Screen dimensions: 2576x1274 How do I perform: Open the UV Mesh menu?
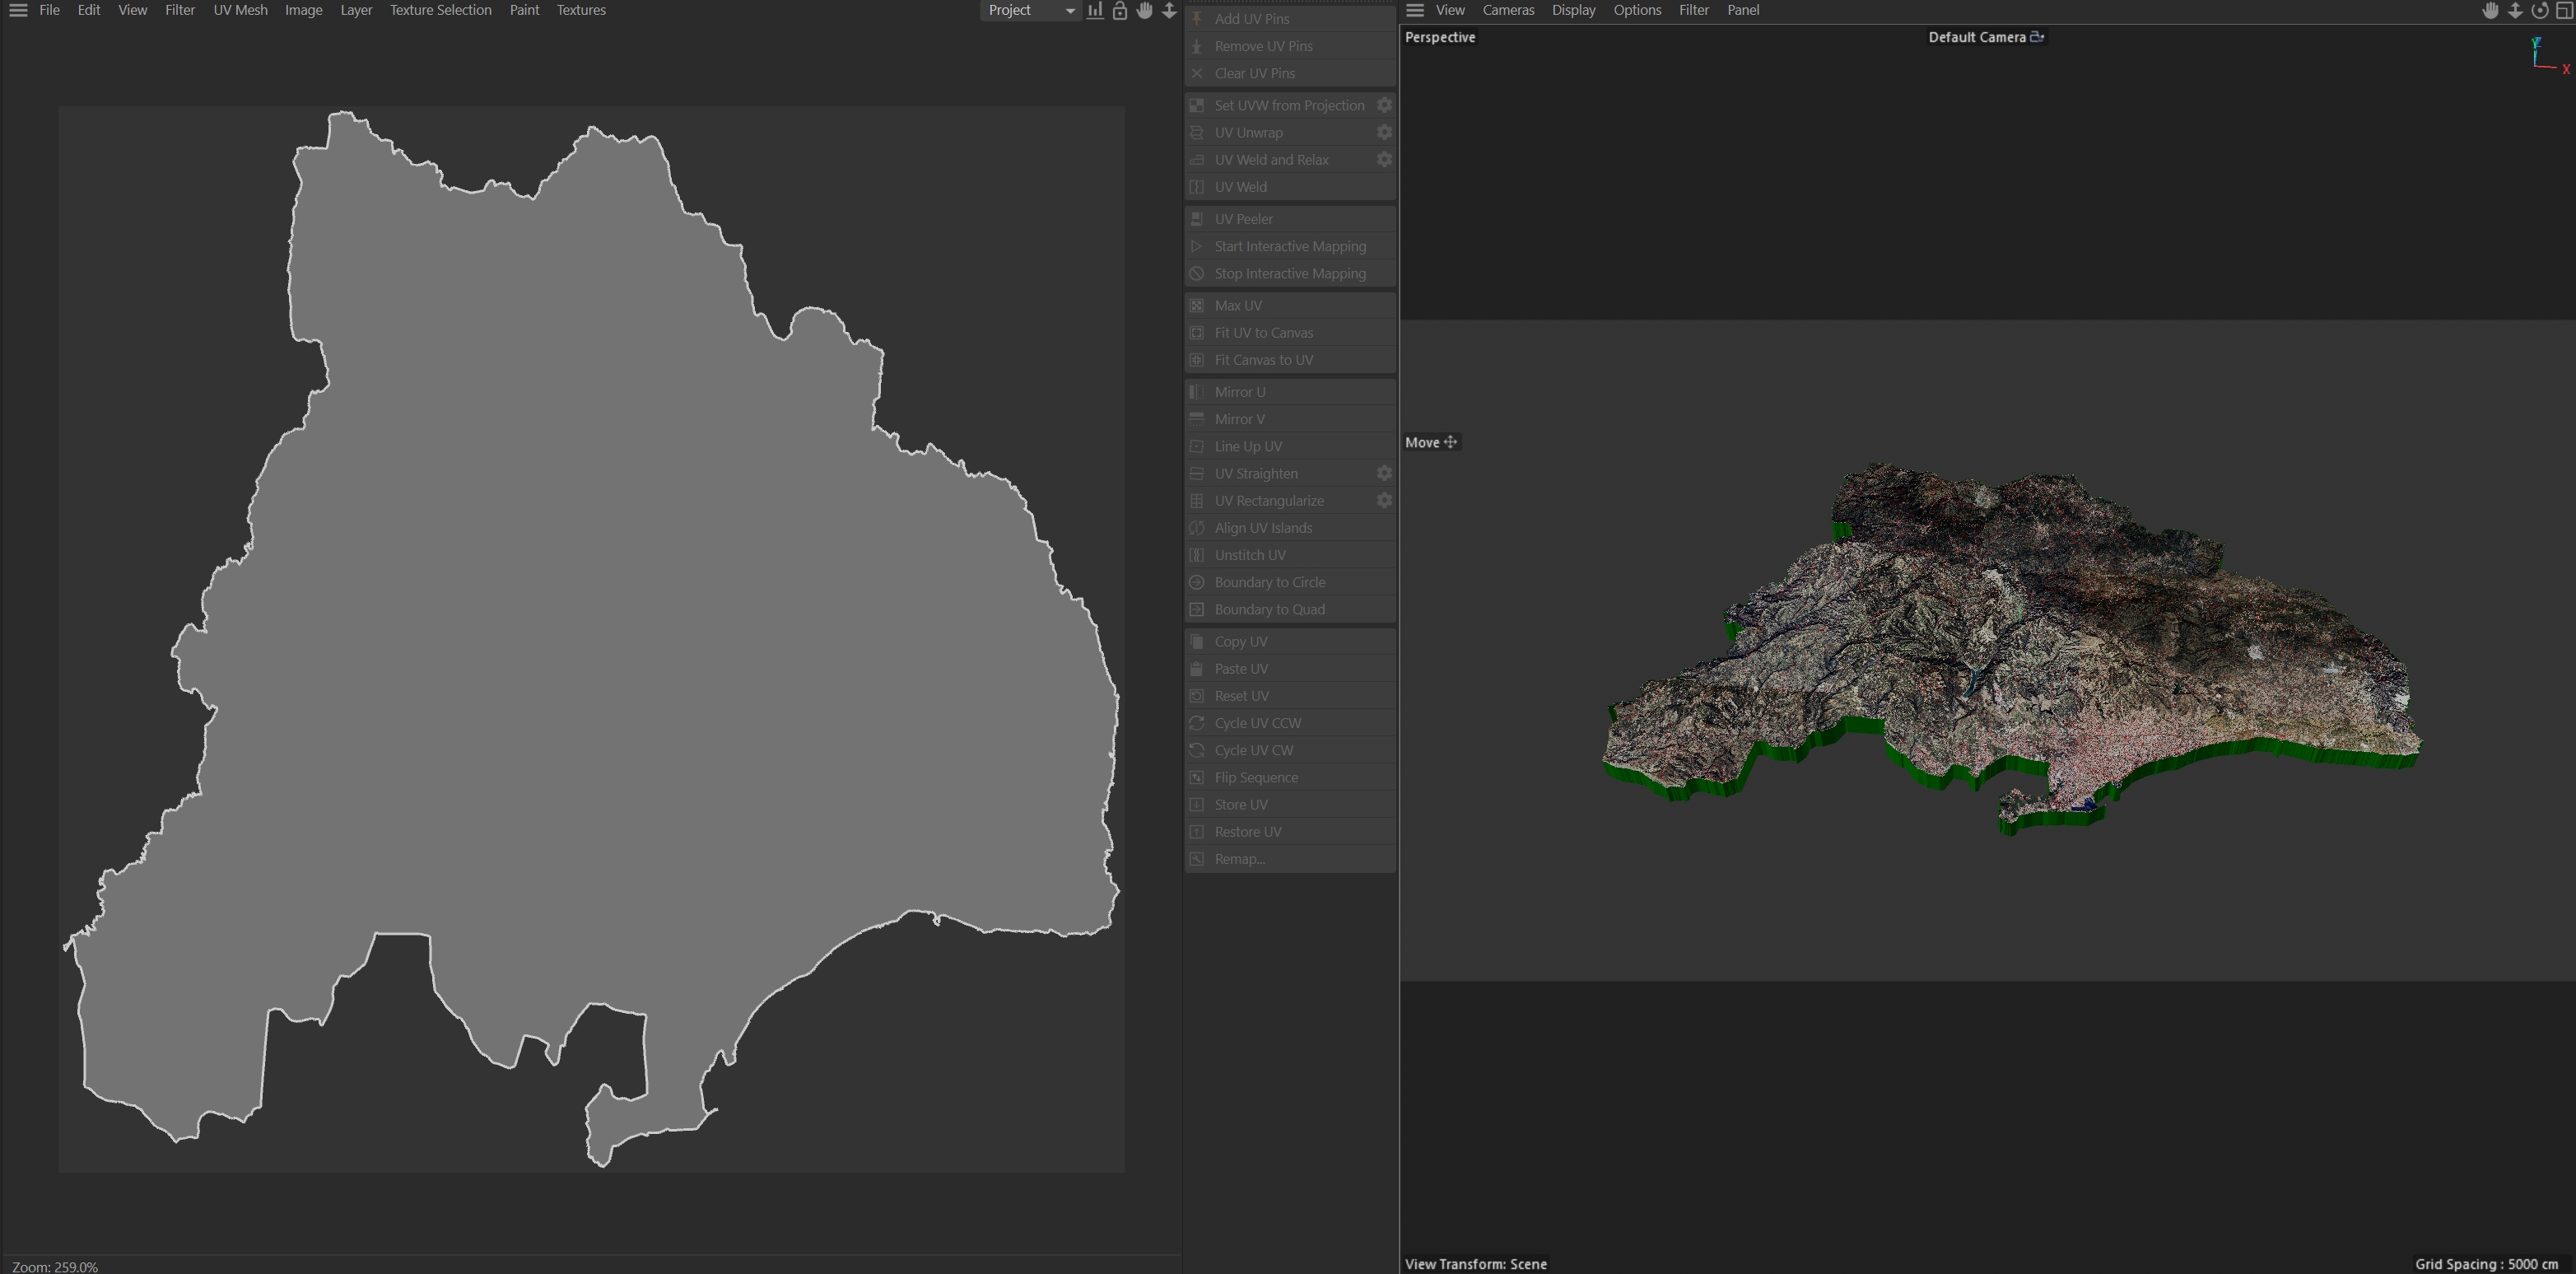240,10
